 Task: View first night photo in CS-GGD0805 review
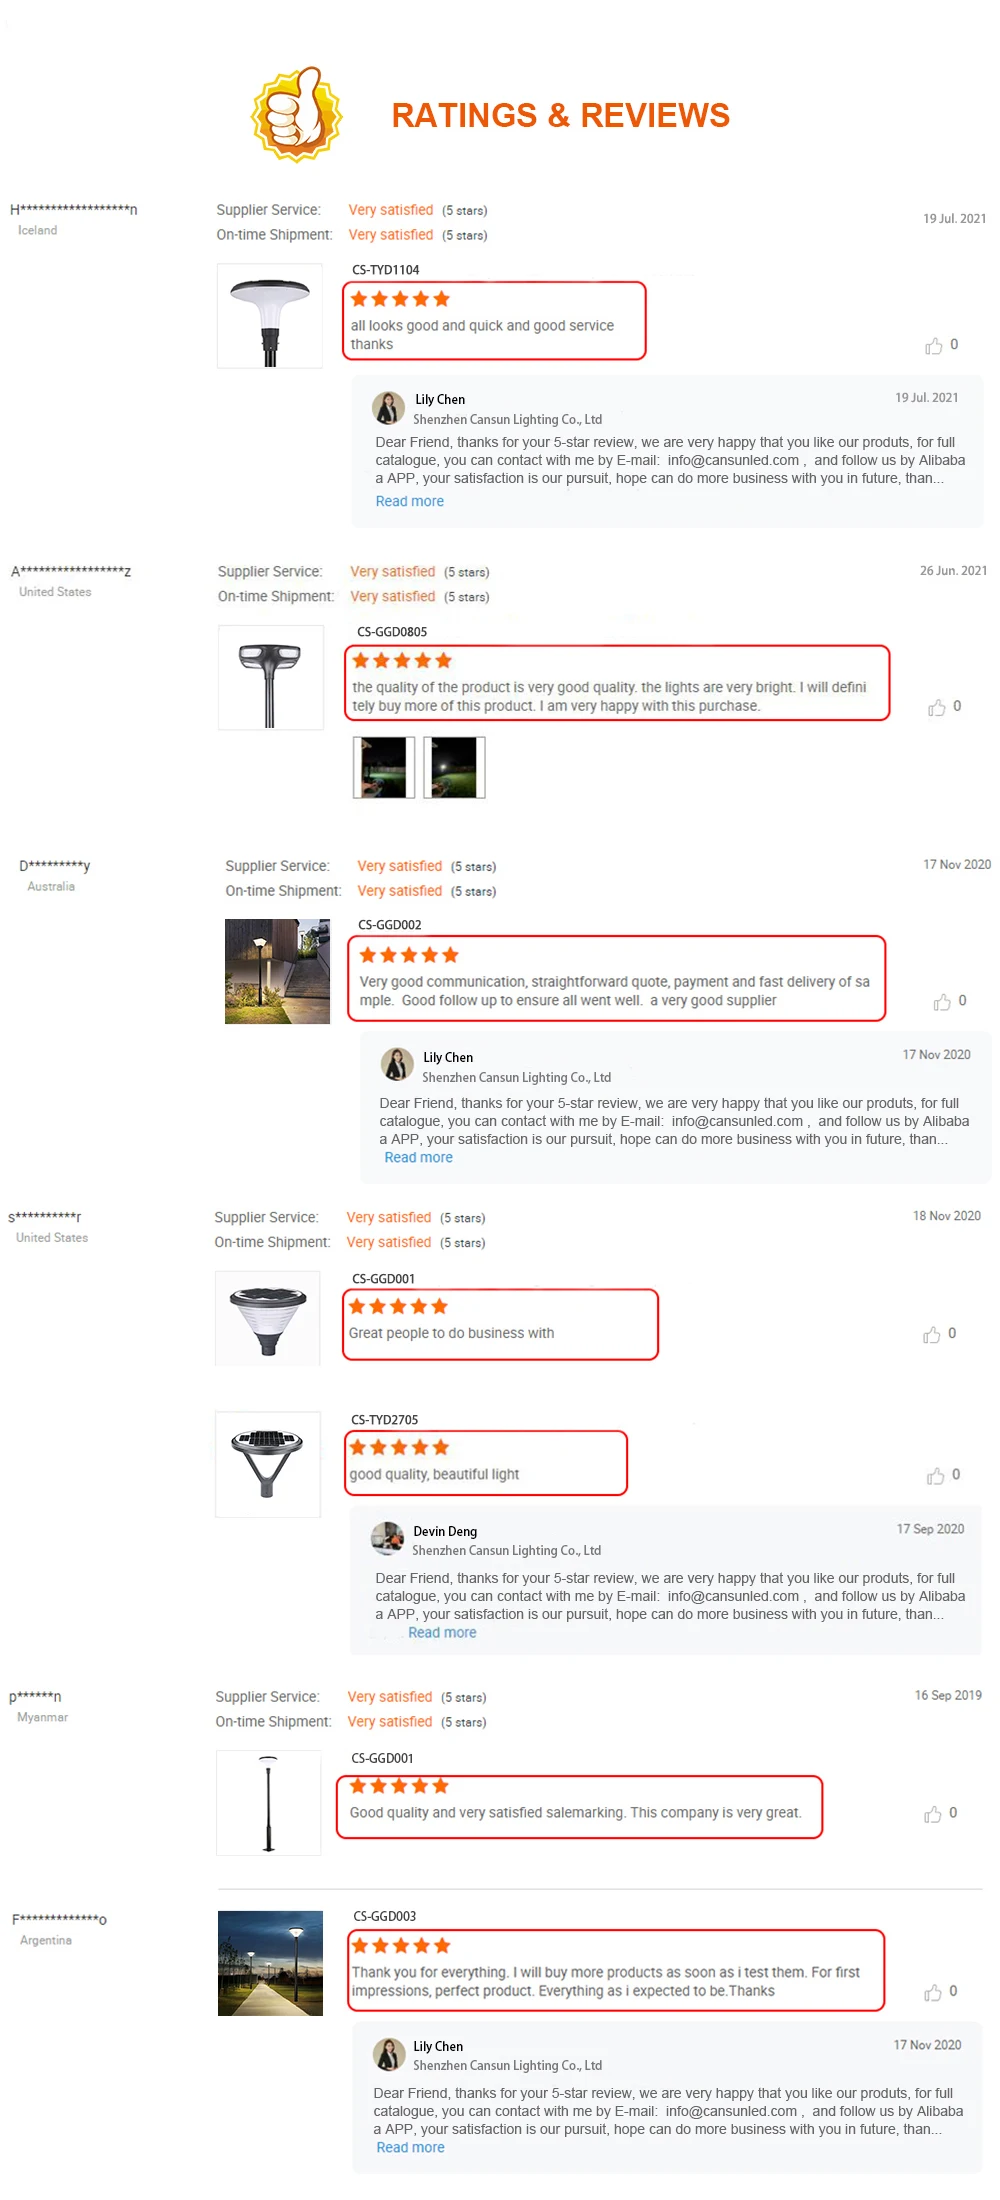(x=384, y=767)
